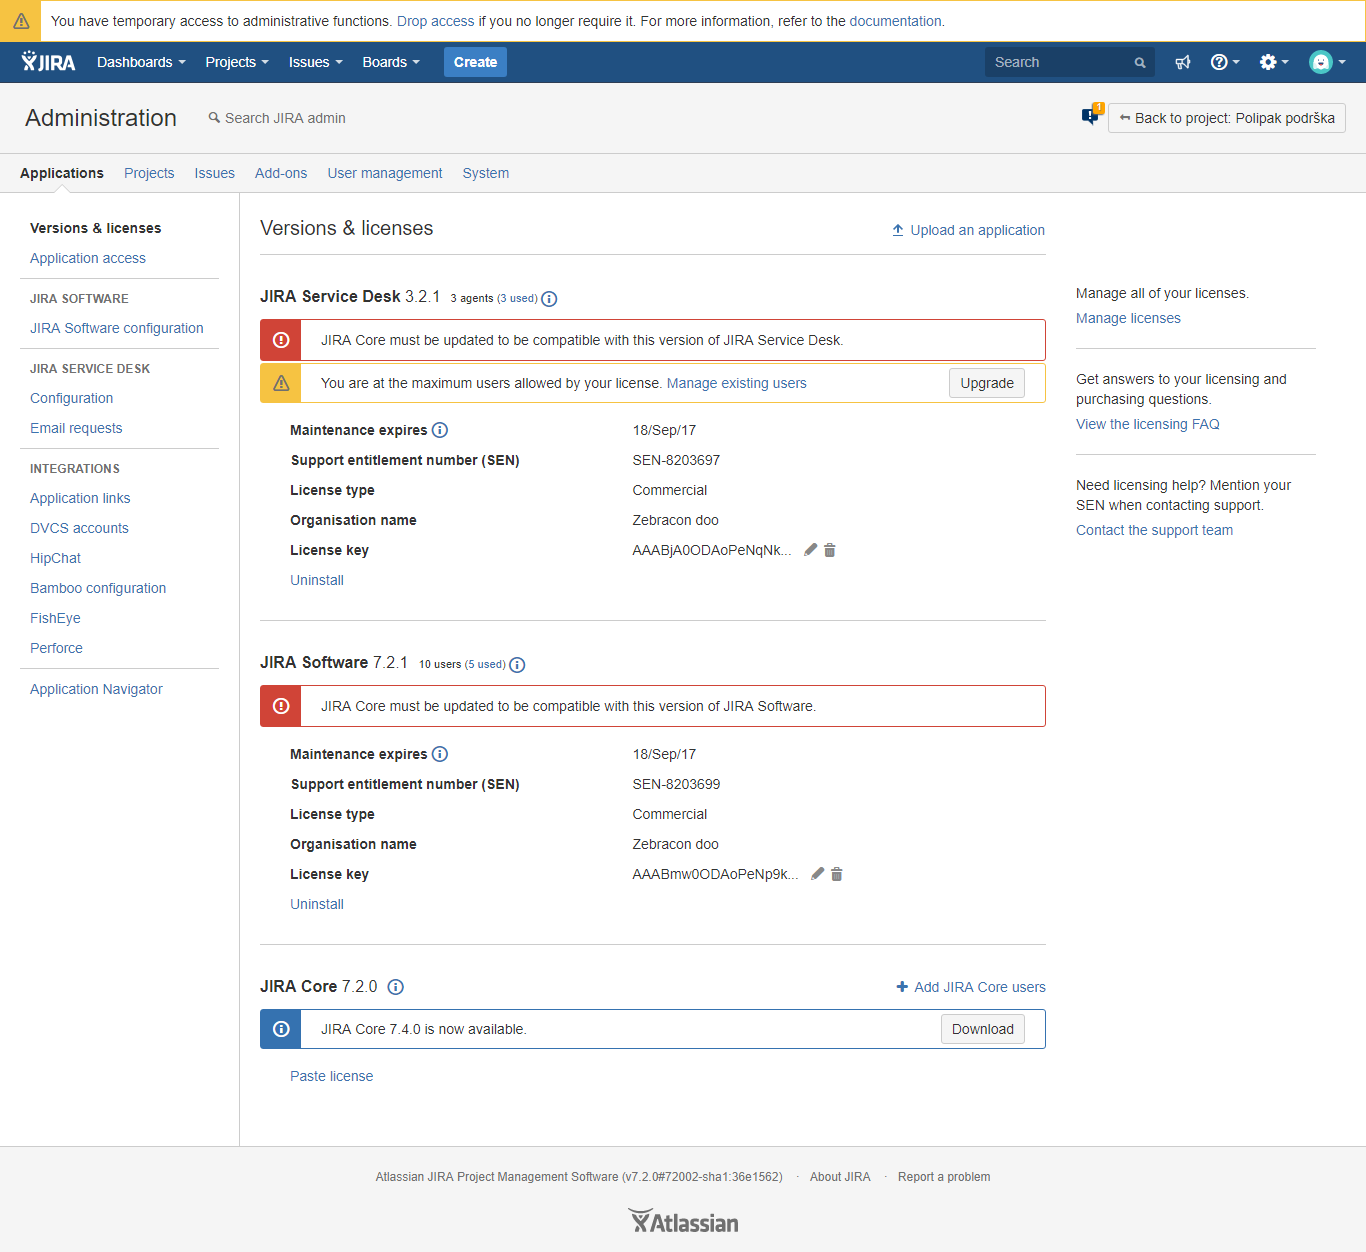This screenshot has width=1366, height=1252.
Task: Click Manage existing users link
Action: coord(736,383)
